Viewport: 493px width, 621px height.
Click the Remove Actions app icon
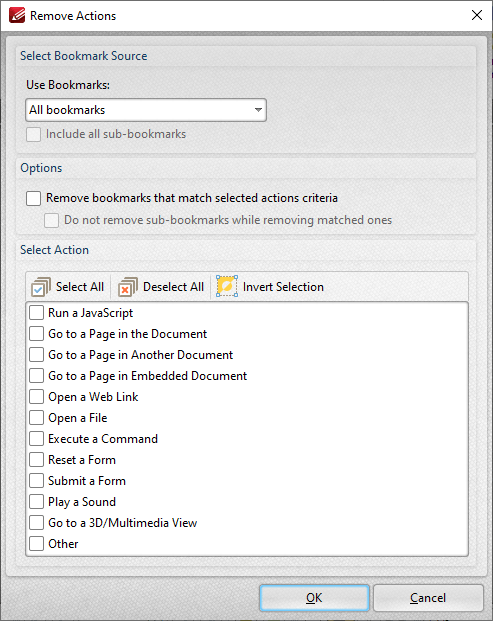click(x=17, y=15)
